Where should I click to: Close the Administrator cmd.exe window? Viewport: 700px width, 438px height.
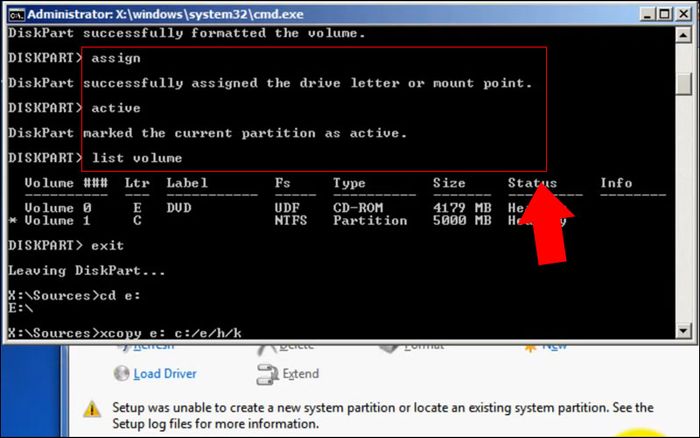click(x=682, y=15)
